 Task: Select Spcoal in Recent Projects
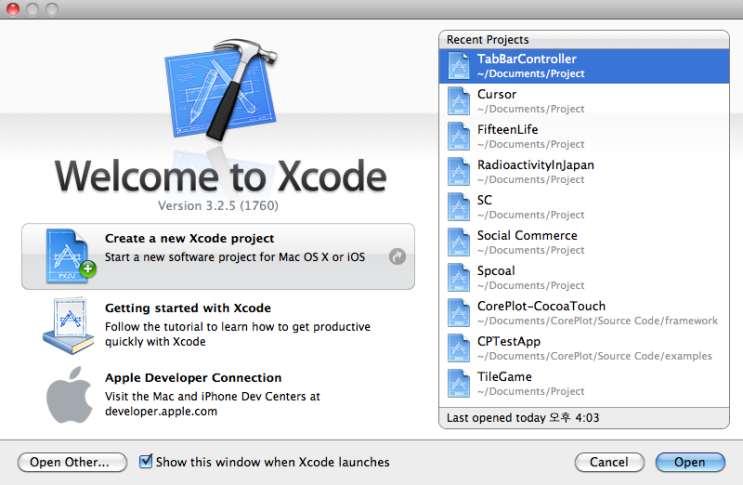584,278
